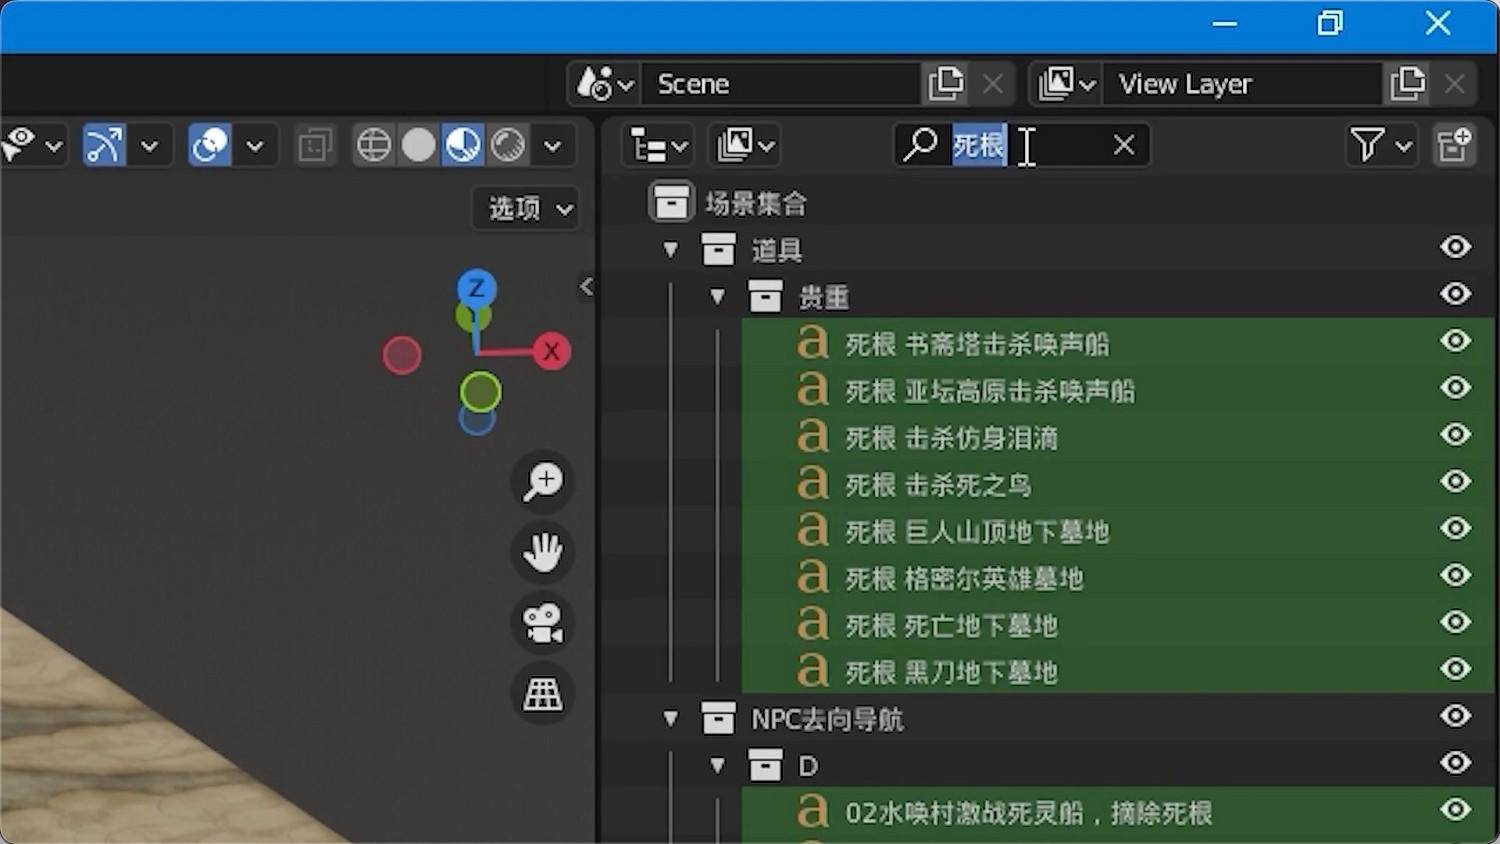Hide the 死根 击杀死之鸟 object
1500x844 pixels.
(x=1455, y=482)
